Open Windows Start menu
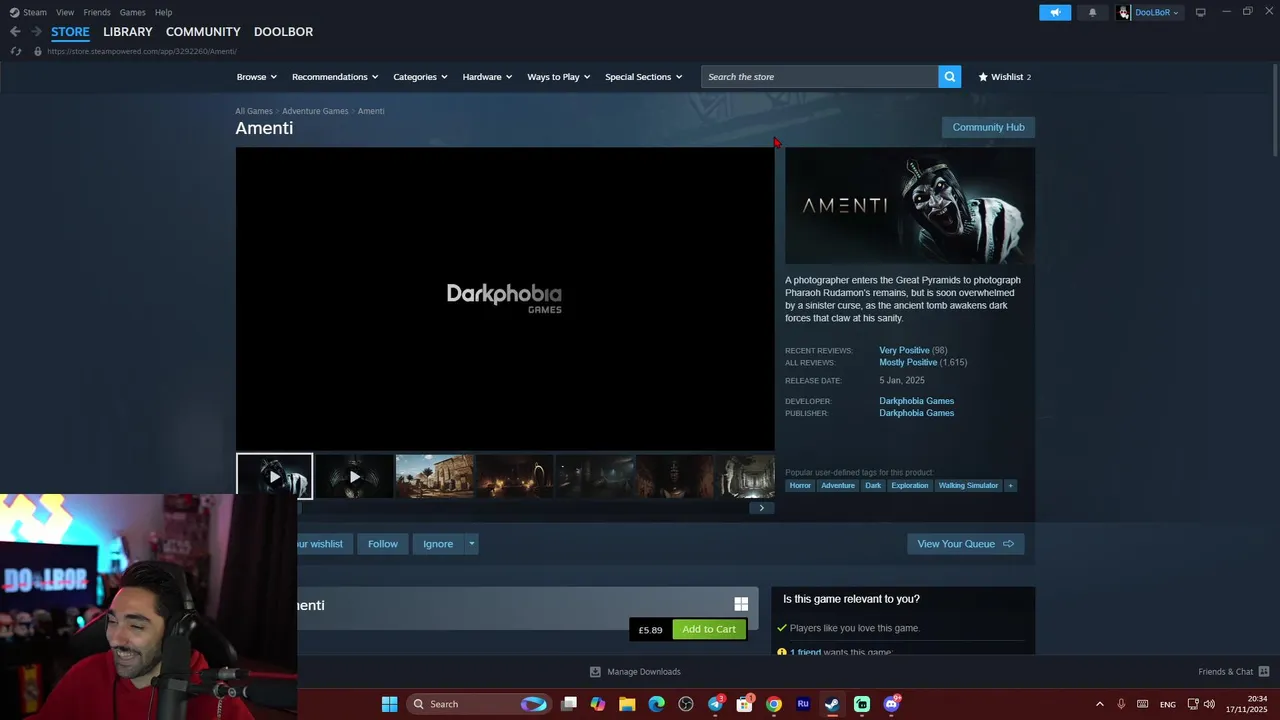 coord(389,704)
